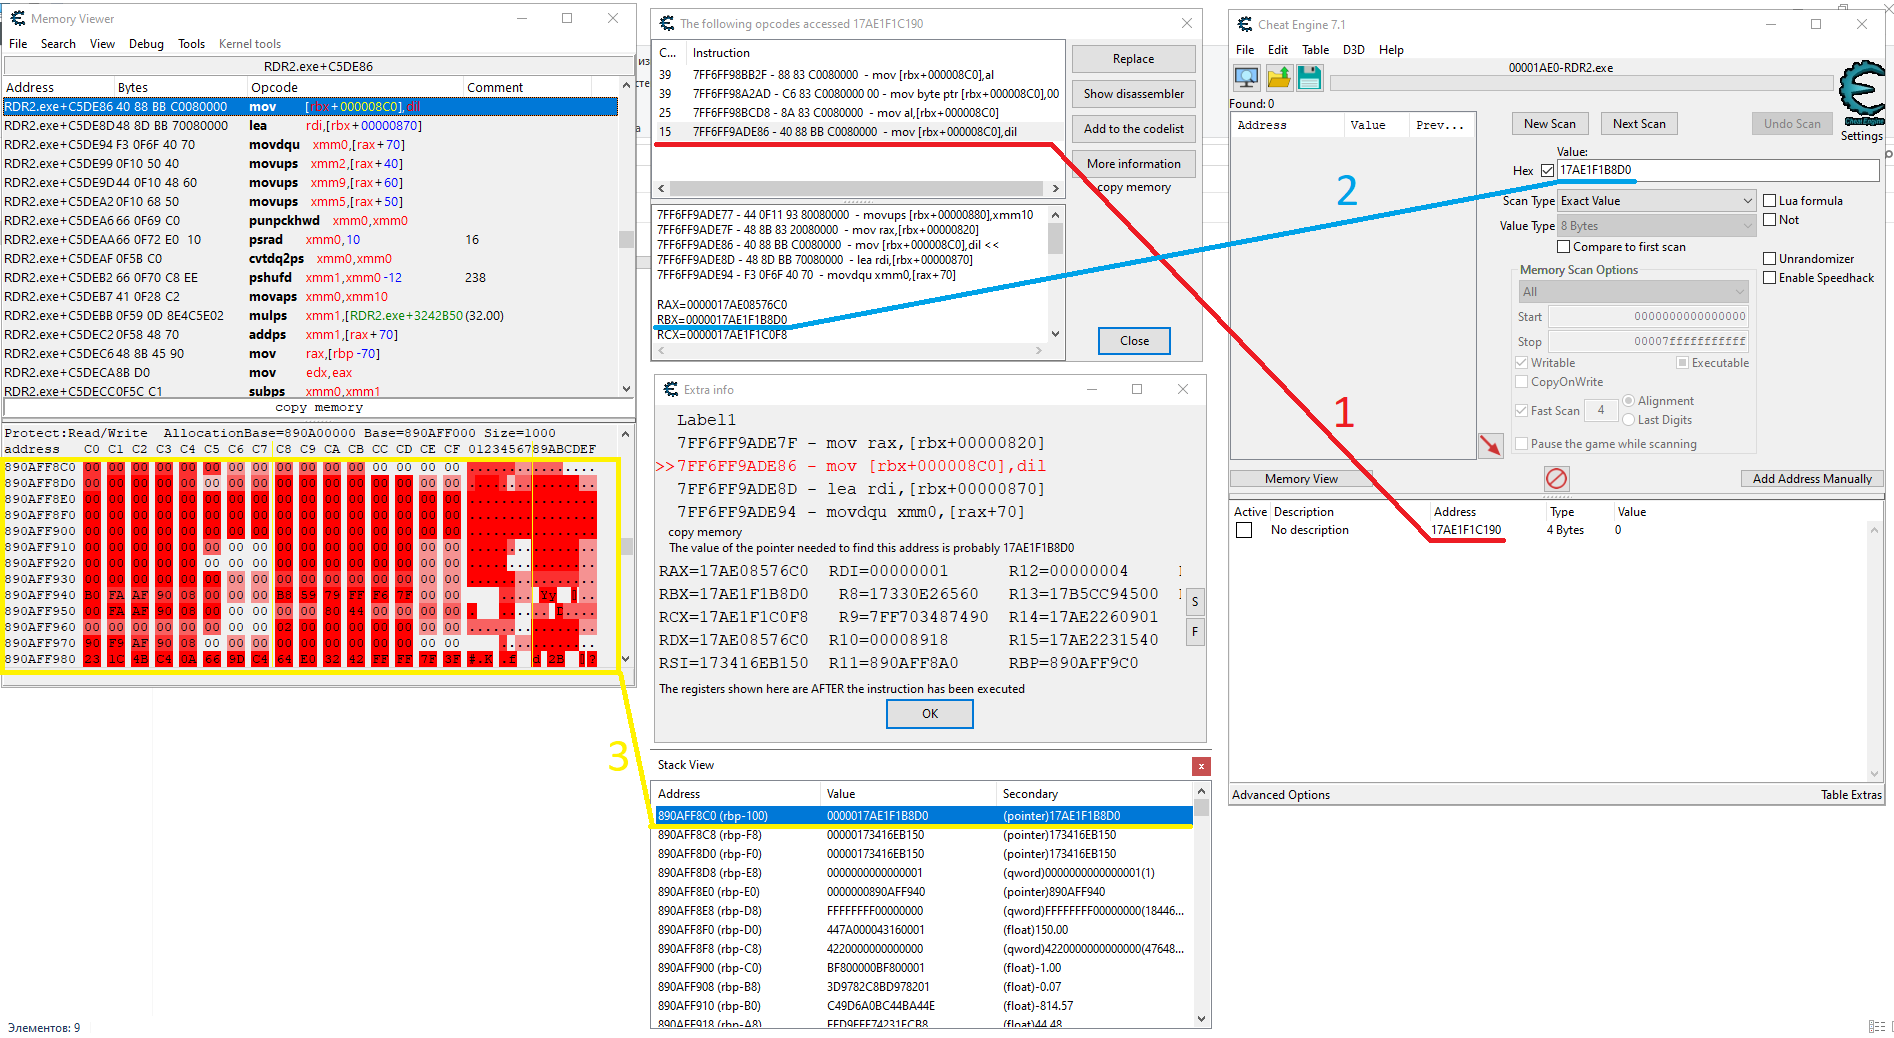Click the red clear-list circle icon
This screenshot has width=1894, height=1038.
point(1556,479)
